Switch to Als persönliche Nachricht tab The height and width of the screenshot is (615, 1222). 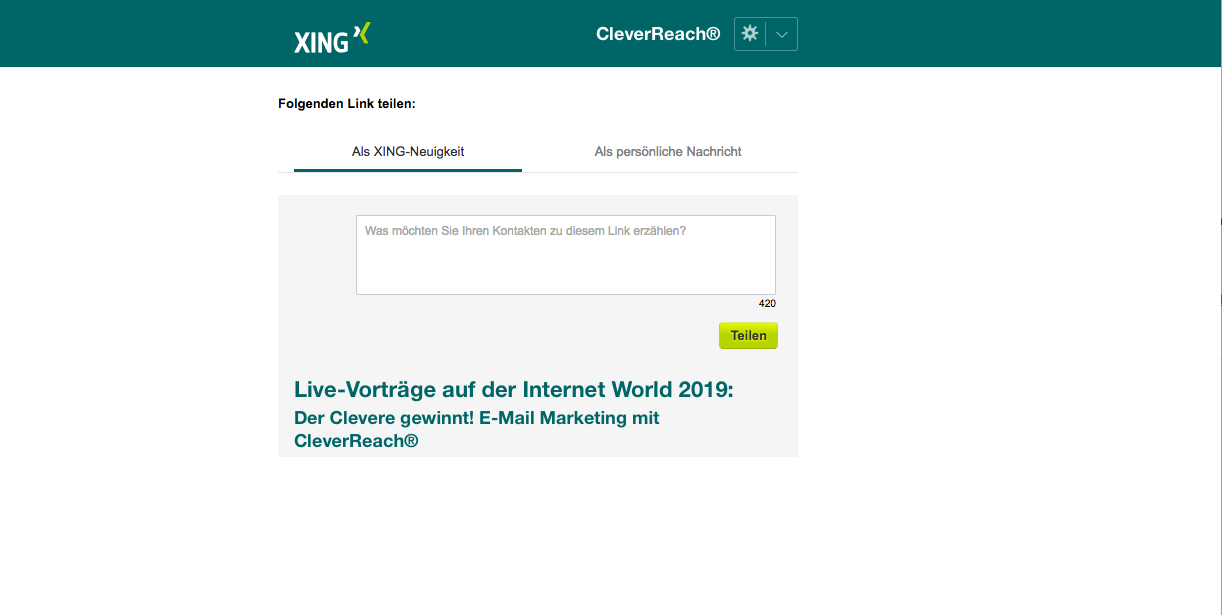(x=668, y=152)
